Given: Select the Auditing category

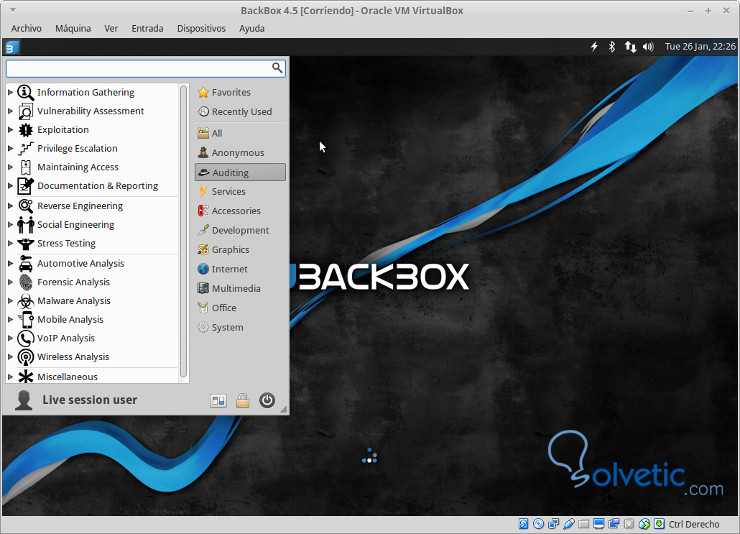Looking at the screenshot, I should pos(240,172).
